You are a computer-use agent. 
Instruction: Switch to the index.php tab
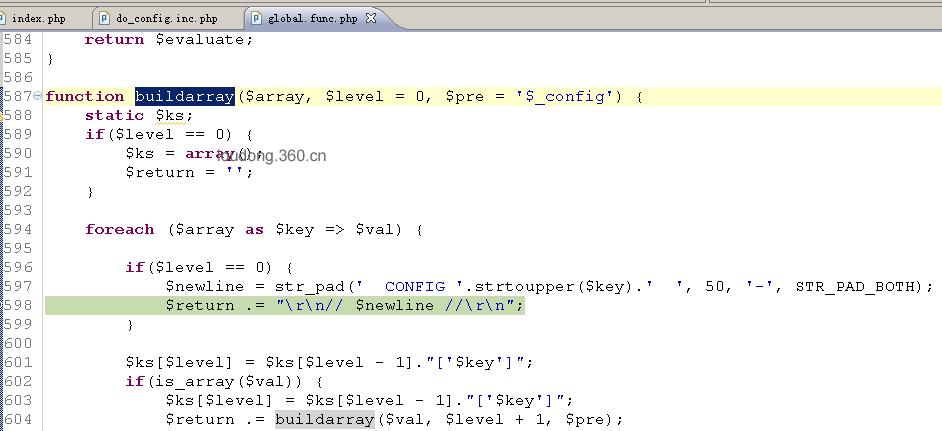[x=37, y=19]
